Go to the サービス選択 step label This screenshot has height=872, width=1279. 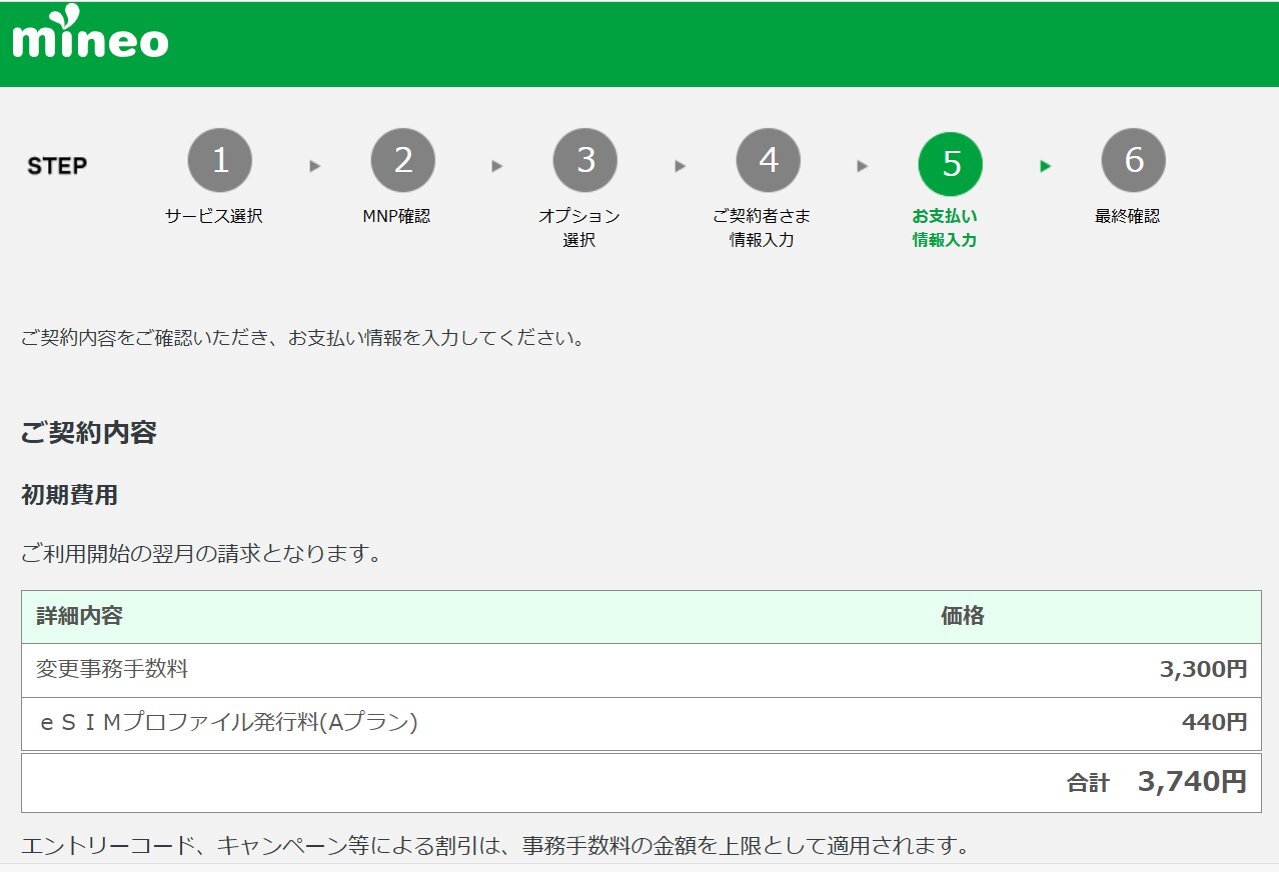[214, 216]
